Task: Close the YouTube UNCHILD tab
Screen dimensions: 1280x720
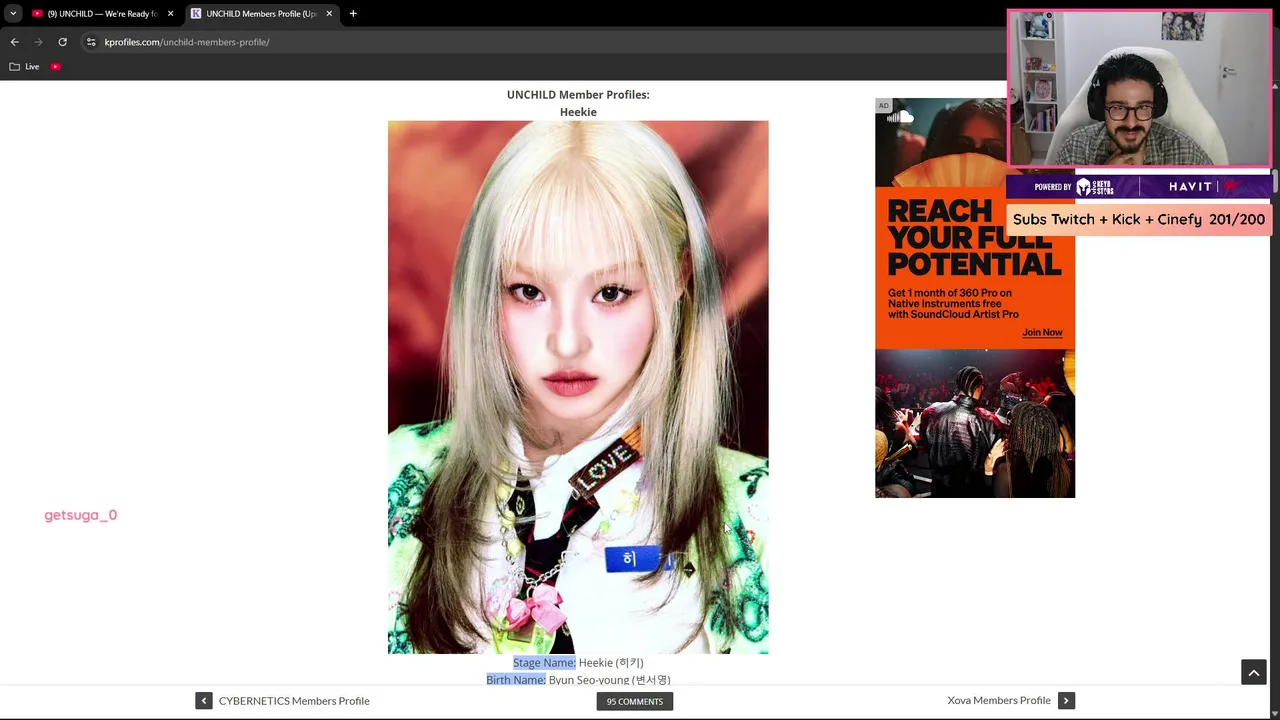Action: (170, 14)
